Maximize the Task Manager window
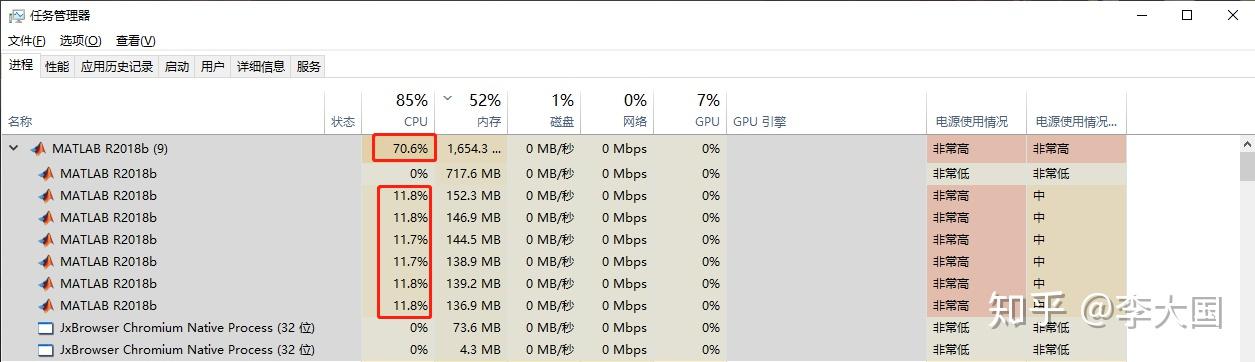1255x362 pixels. pyautogui.click(x=1186, y=15)
